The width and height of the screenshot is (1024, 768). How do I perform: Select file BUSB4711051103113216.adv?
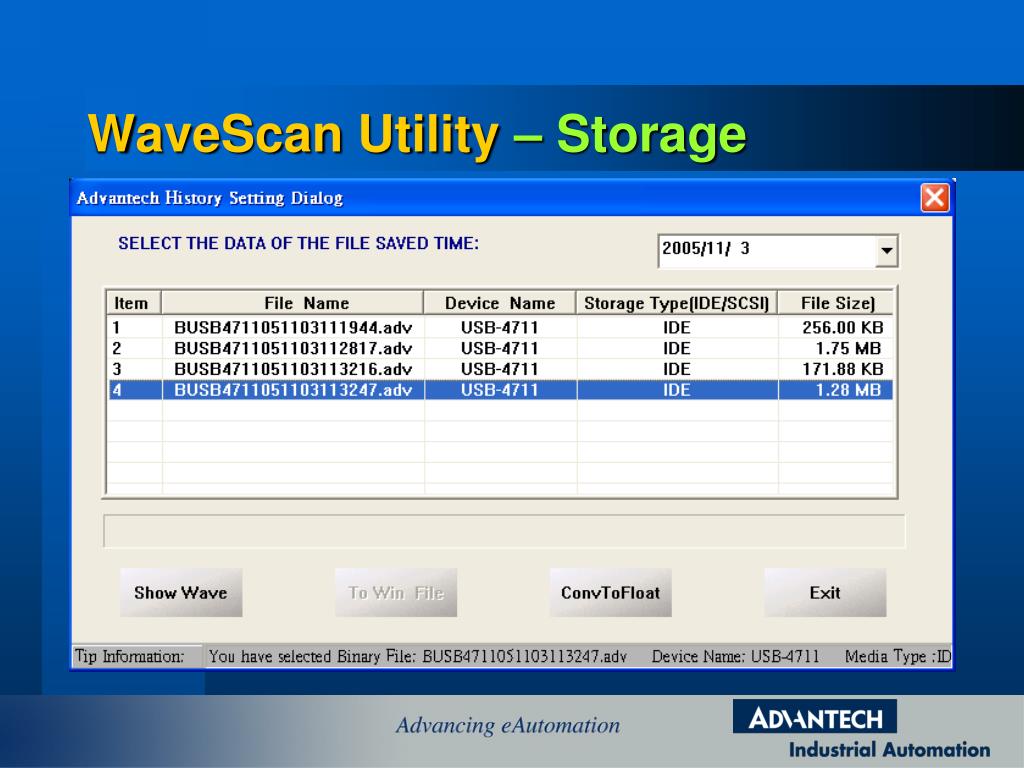293,369
